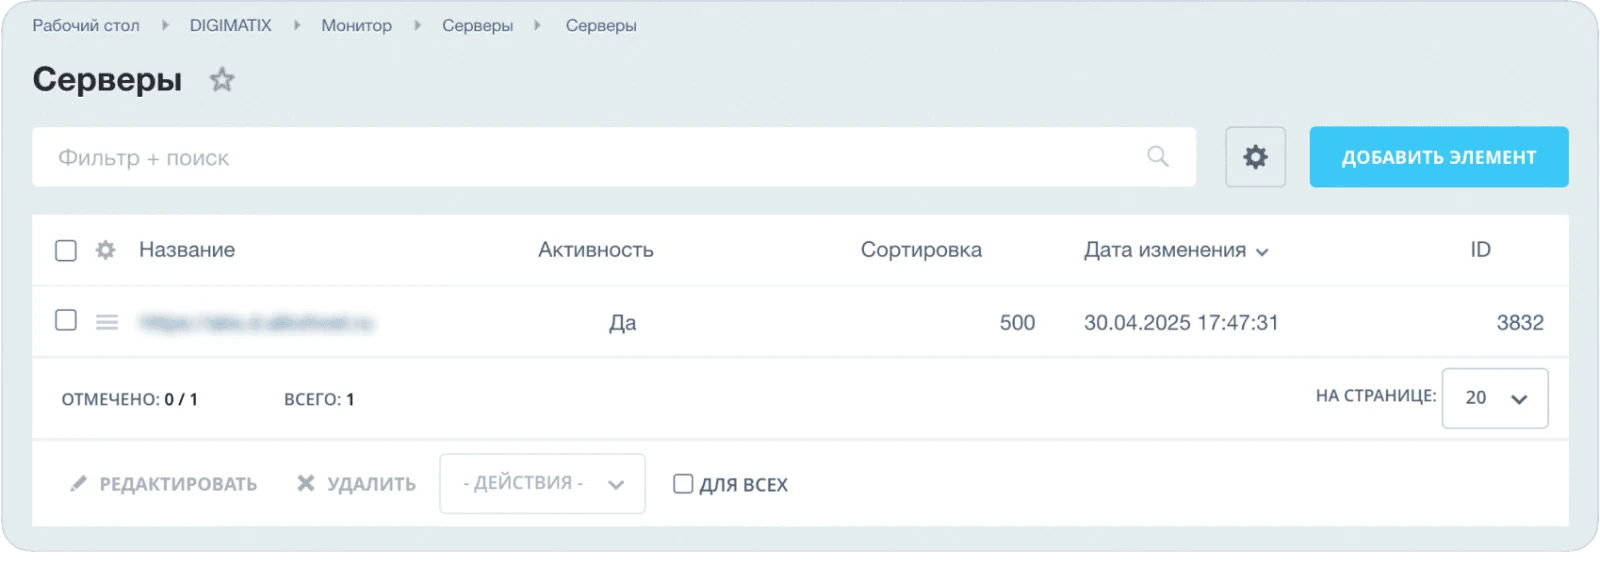Check the server row checkbox
Image resolution: width=1600 pixels, height=582 pixels.
tap(66, 320)
